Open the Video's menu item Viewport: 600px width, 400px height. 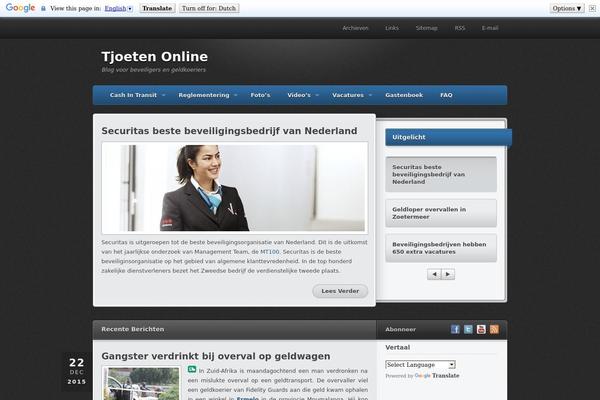click(x=299, y=95)
